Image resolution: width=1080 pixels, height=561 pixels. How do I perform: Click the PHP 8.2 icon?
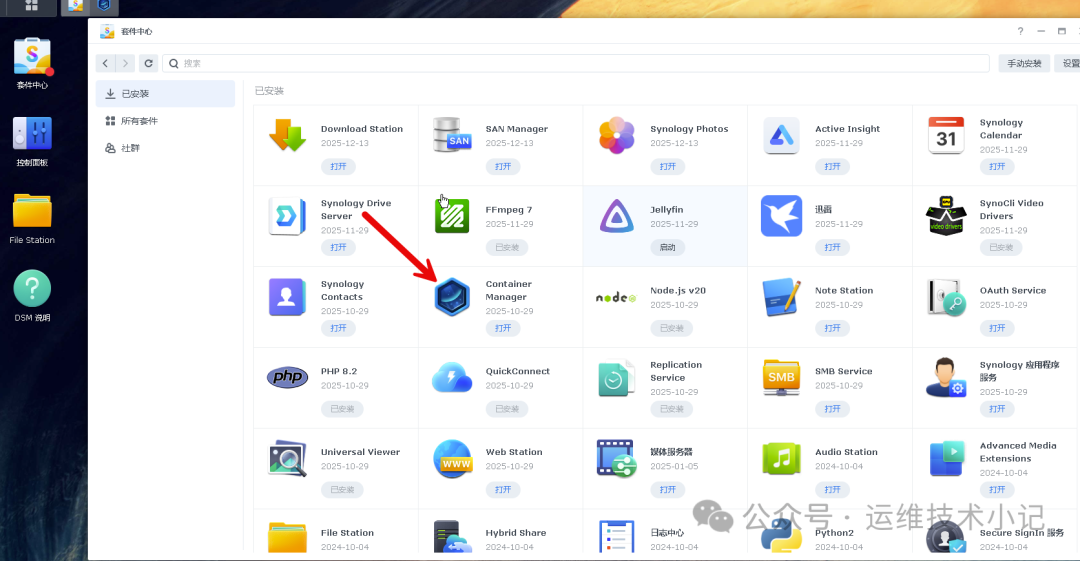(287, 377)
